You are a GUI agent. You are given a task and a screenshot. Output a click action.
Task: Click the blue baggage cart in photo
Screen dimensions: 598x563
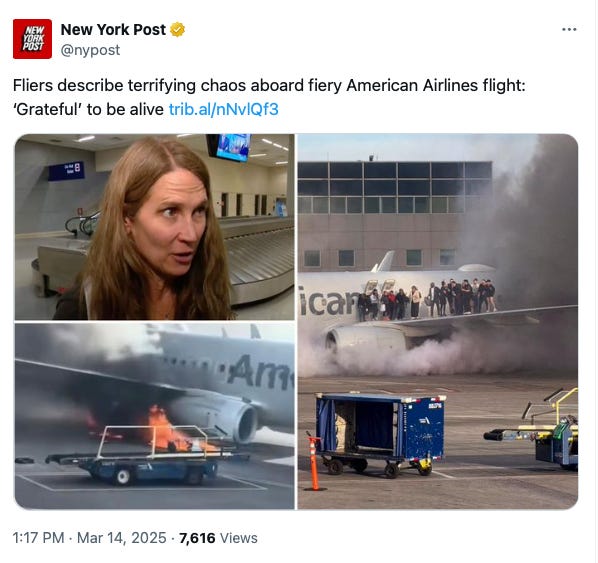click(380, 434)
